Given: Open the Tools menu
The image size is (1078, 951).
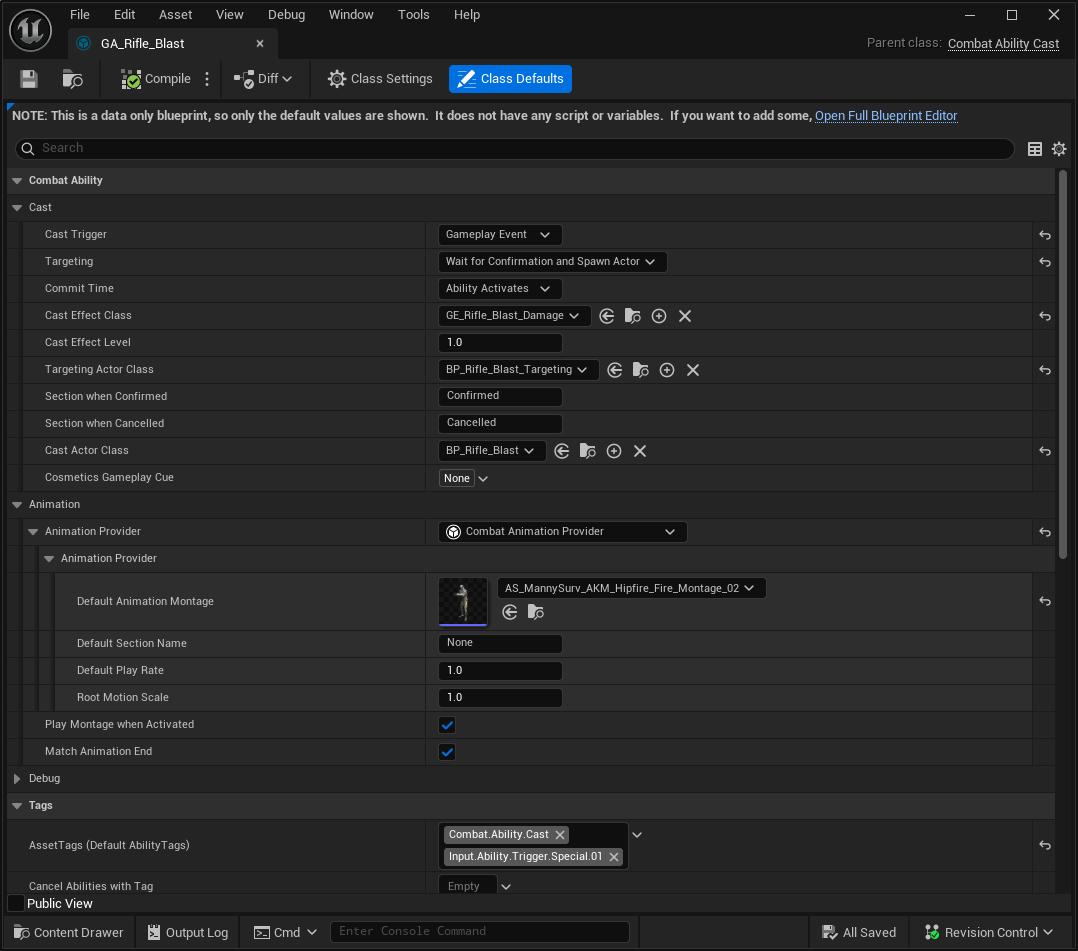Looking at the screenshot, I should pos(413,15).
